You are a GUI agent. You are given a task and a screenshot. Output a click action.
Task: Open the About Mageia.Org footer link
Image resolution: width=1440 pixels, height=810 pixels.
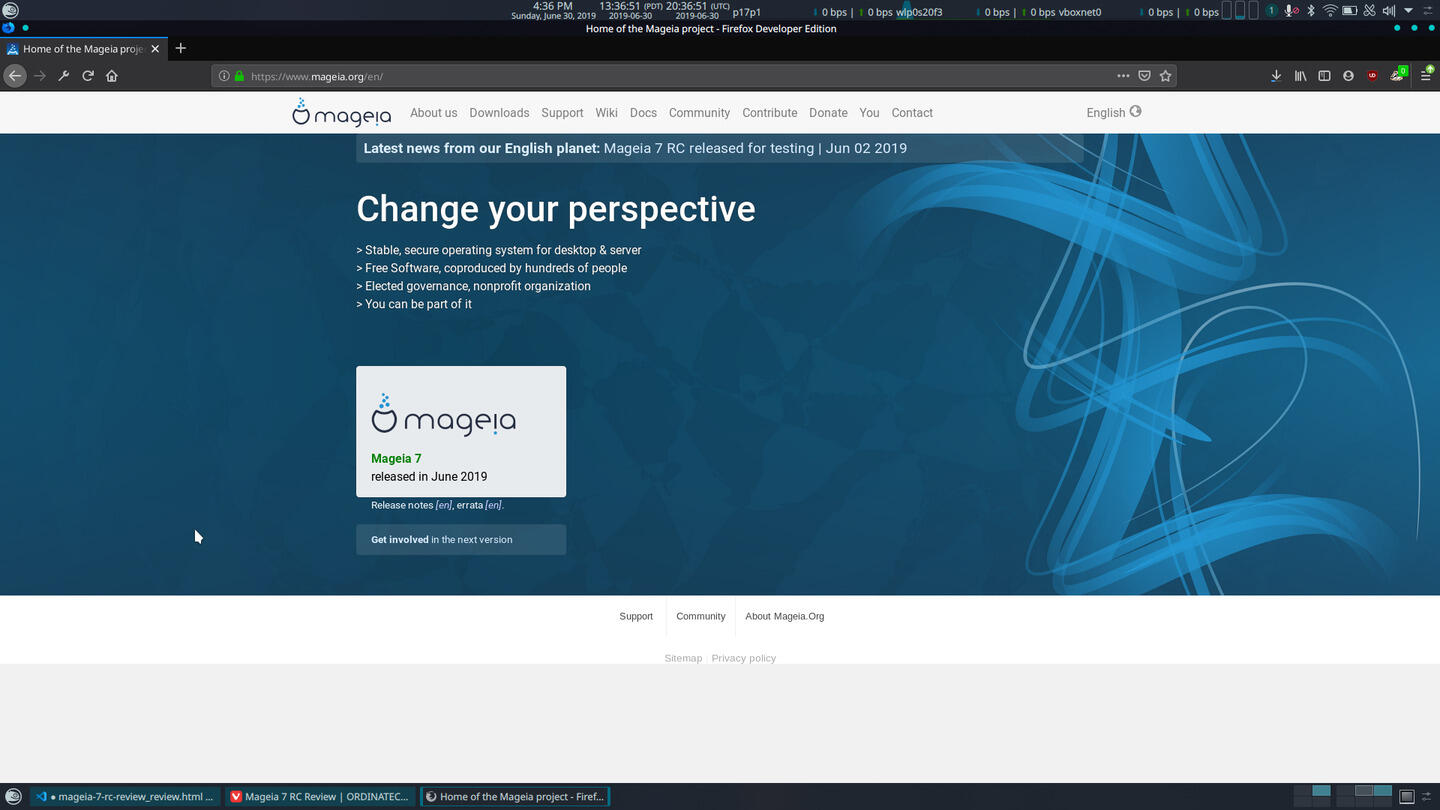click(x=785, y=616)
